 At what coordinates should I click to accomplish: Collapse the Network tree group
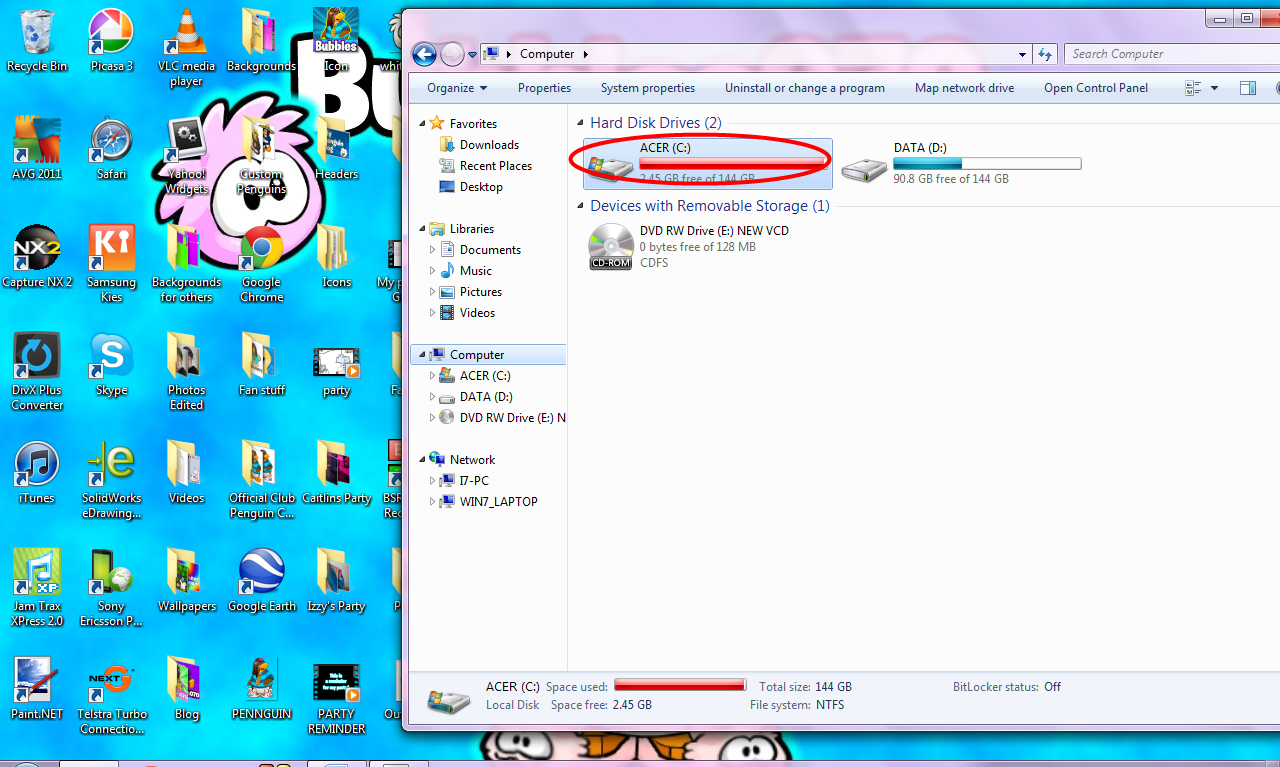pos(422,459)
